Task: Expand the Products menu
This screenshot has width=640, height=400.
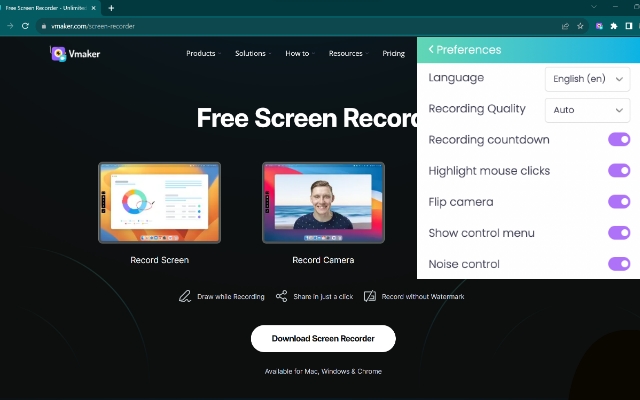Action: [203, 53]
